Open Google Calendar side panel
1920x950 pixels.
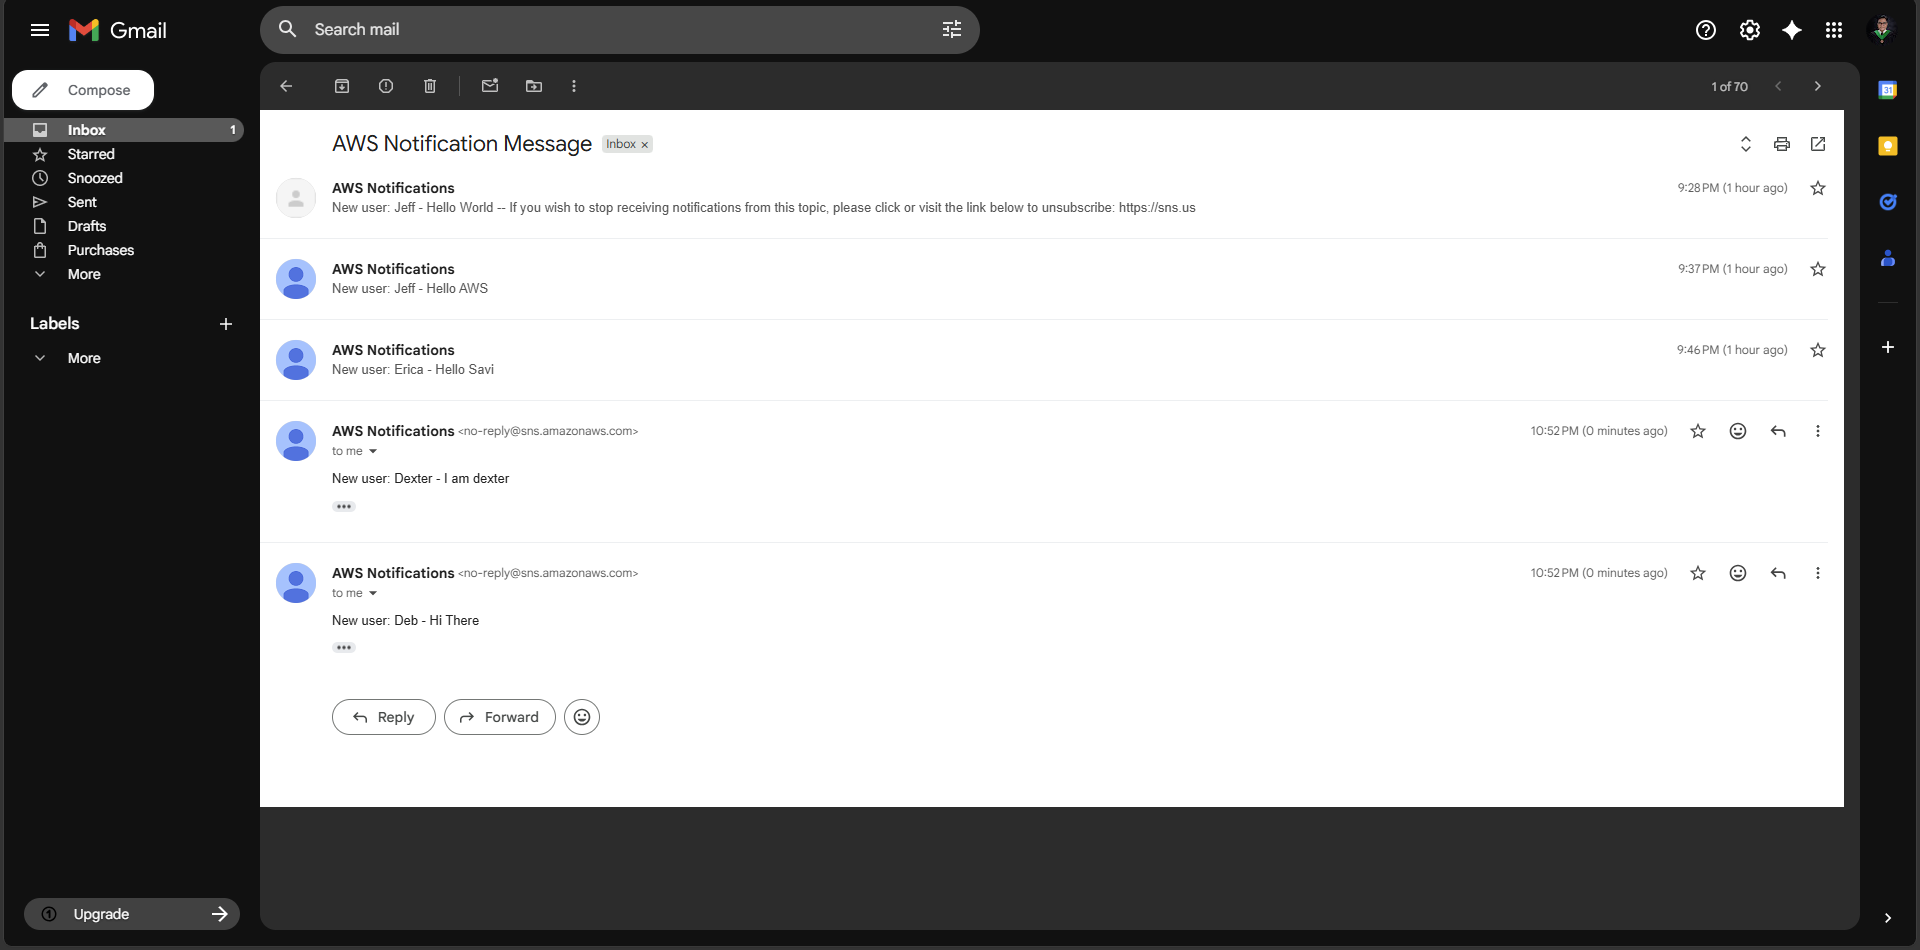1888,90
